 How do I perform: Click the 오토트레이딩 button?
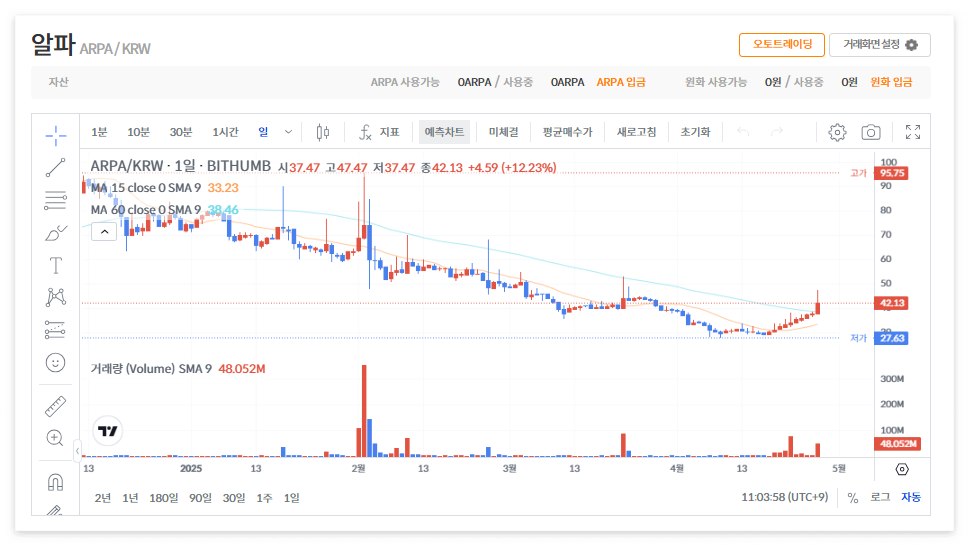(x=782, y=44)
